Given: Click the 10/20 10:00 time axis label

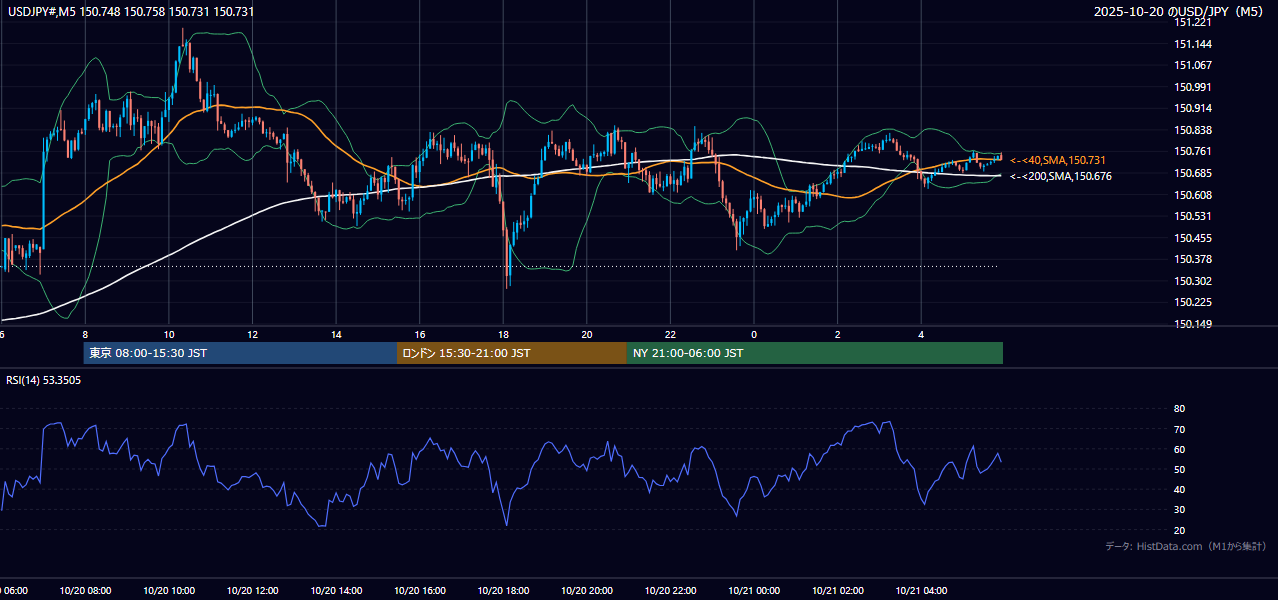Looking at the screenshot, I should pyautogui.click(x=169, y=591).
